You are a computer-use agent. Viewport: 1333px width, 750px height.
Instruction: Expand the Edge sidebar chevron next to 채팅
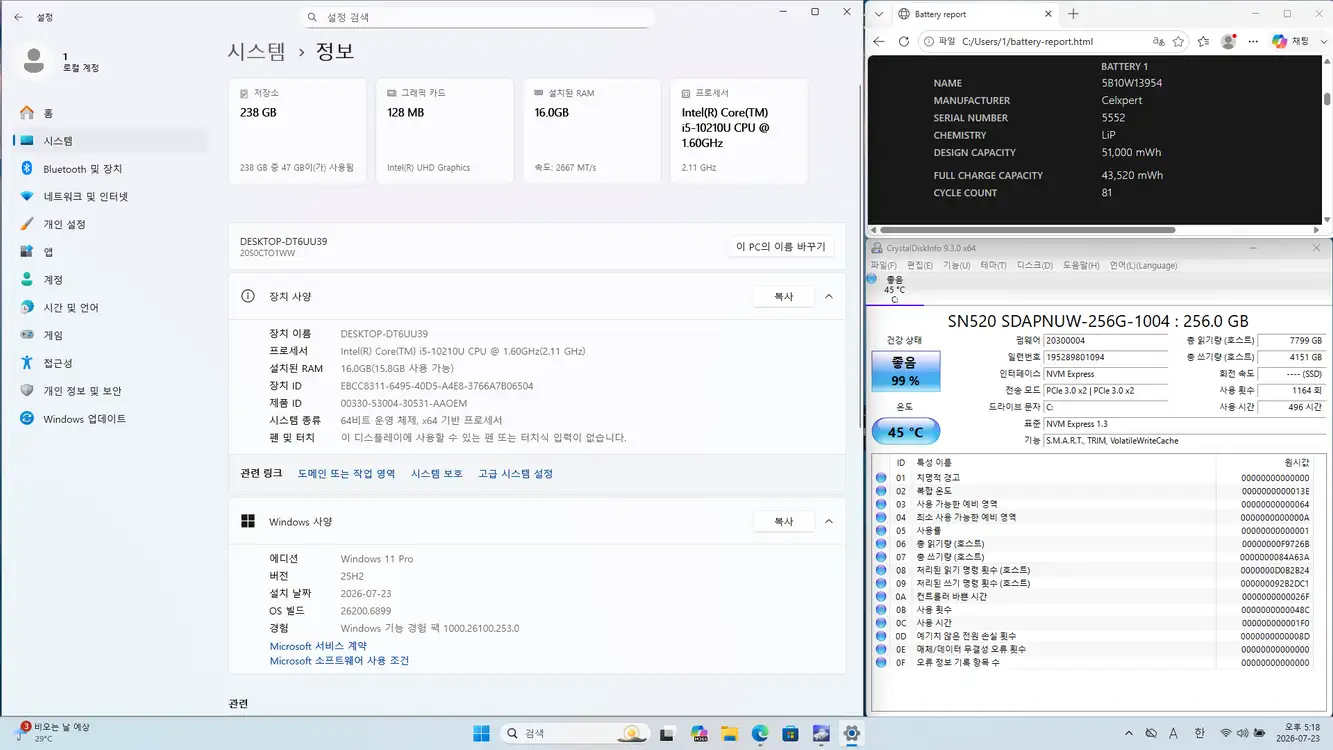1322,41
